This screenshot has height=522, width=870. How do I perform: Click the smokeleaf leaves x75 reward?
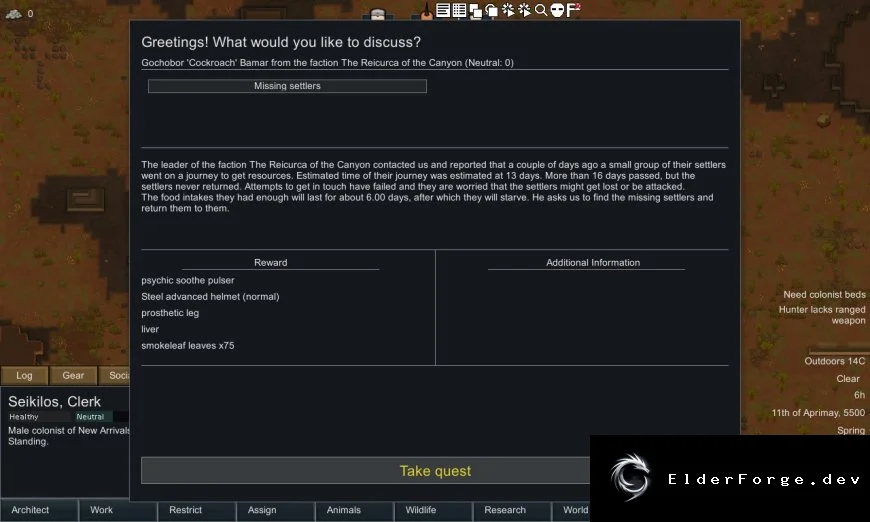pyautogui.click(x=188, y=346)
